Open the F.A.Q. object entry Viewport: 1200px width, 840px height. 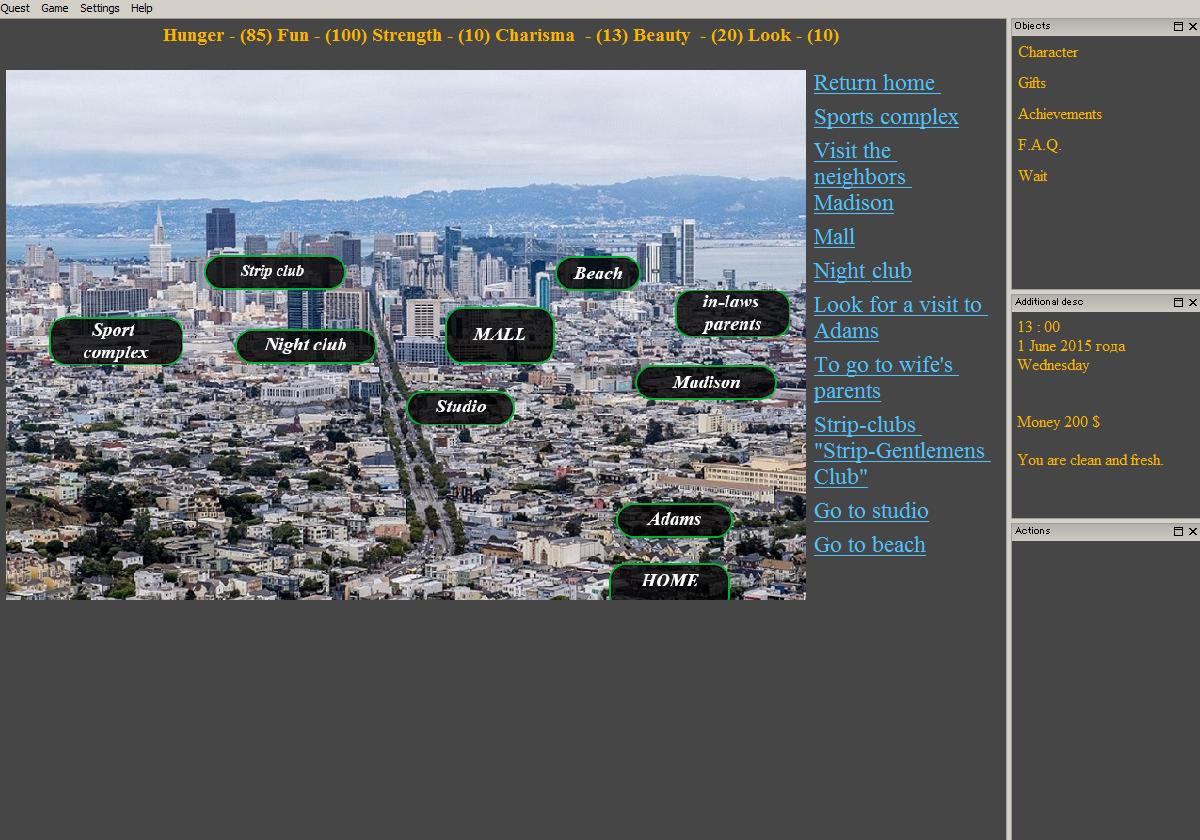tap(1040, 145)
